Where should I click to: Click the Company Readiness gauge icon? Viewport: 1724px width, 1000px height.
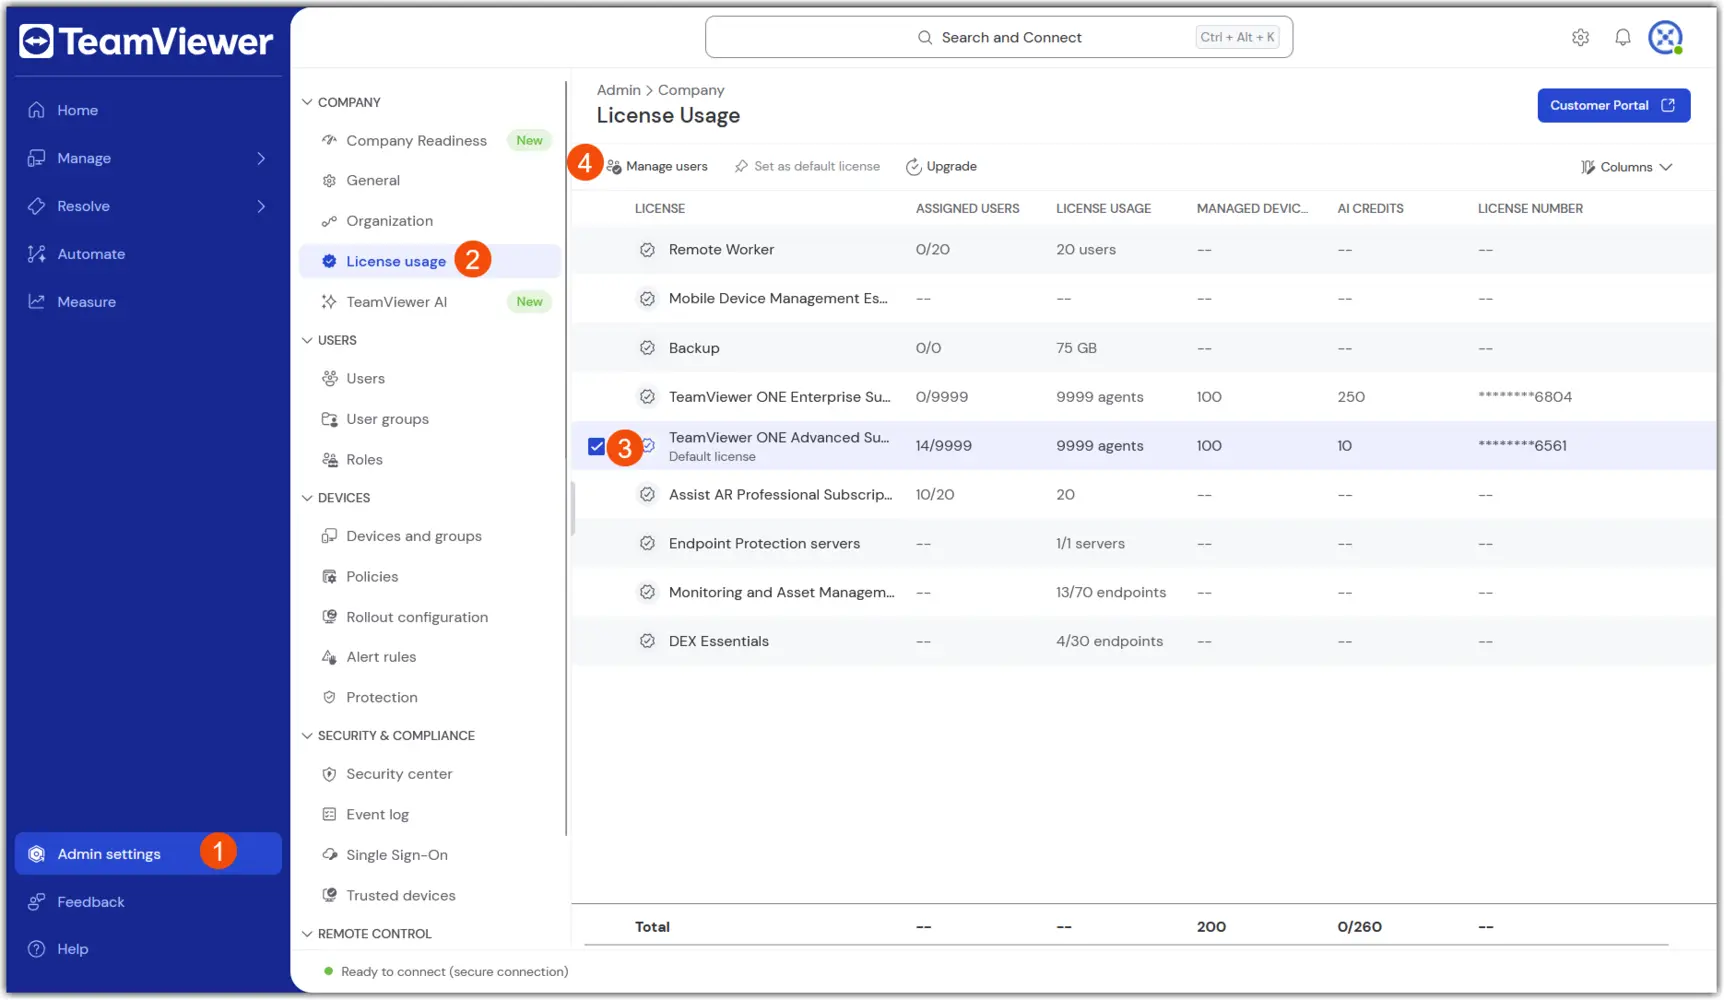329,140
